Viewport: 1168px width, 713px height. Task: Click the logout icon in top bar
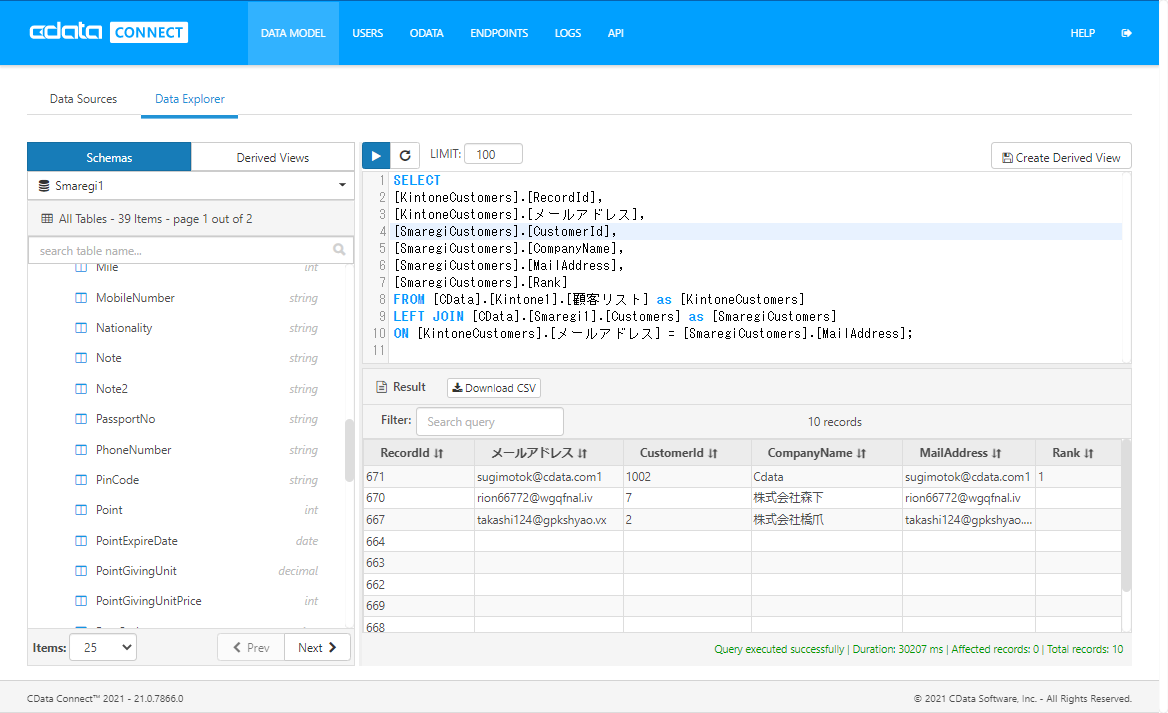[x=1126, y=33]
